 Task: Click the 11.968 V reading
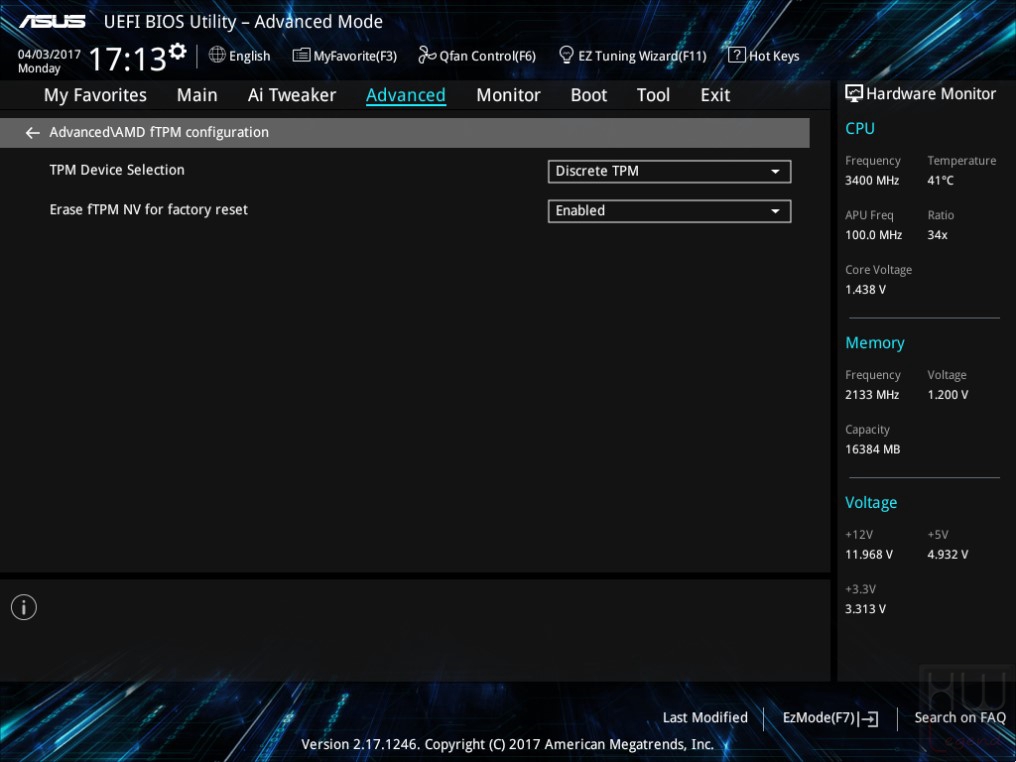(x=869, y=555)
